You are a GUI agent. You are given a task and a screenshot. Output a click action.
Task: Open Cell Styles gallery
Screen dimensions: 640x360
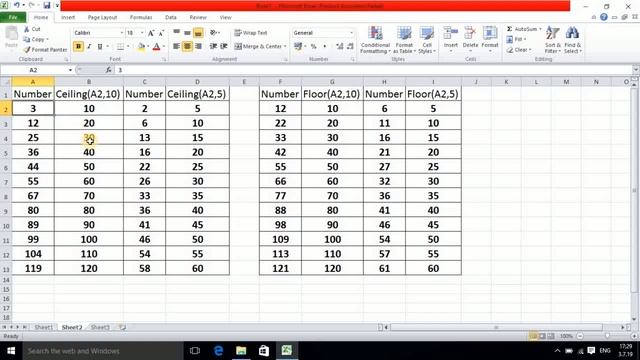point(427,40)
